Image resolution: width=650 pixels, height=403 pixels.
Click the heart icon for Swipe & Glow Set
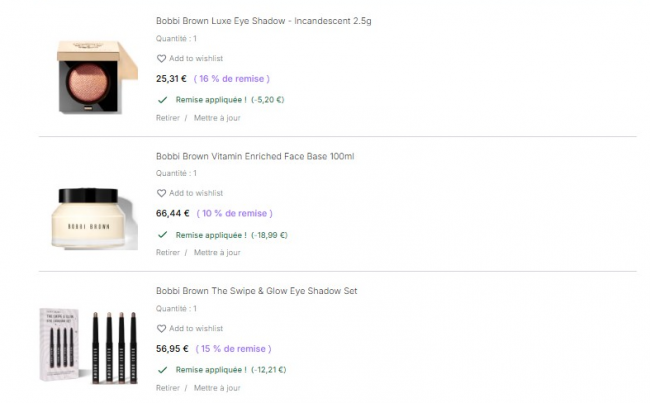tap(161, 329)
